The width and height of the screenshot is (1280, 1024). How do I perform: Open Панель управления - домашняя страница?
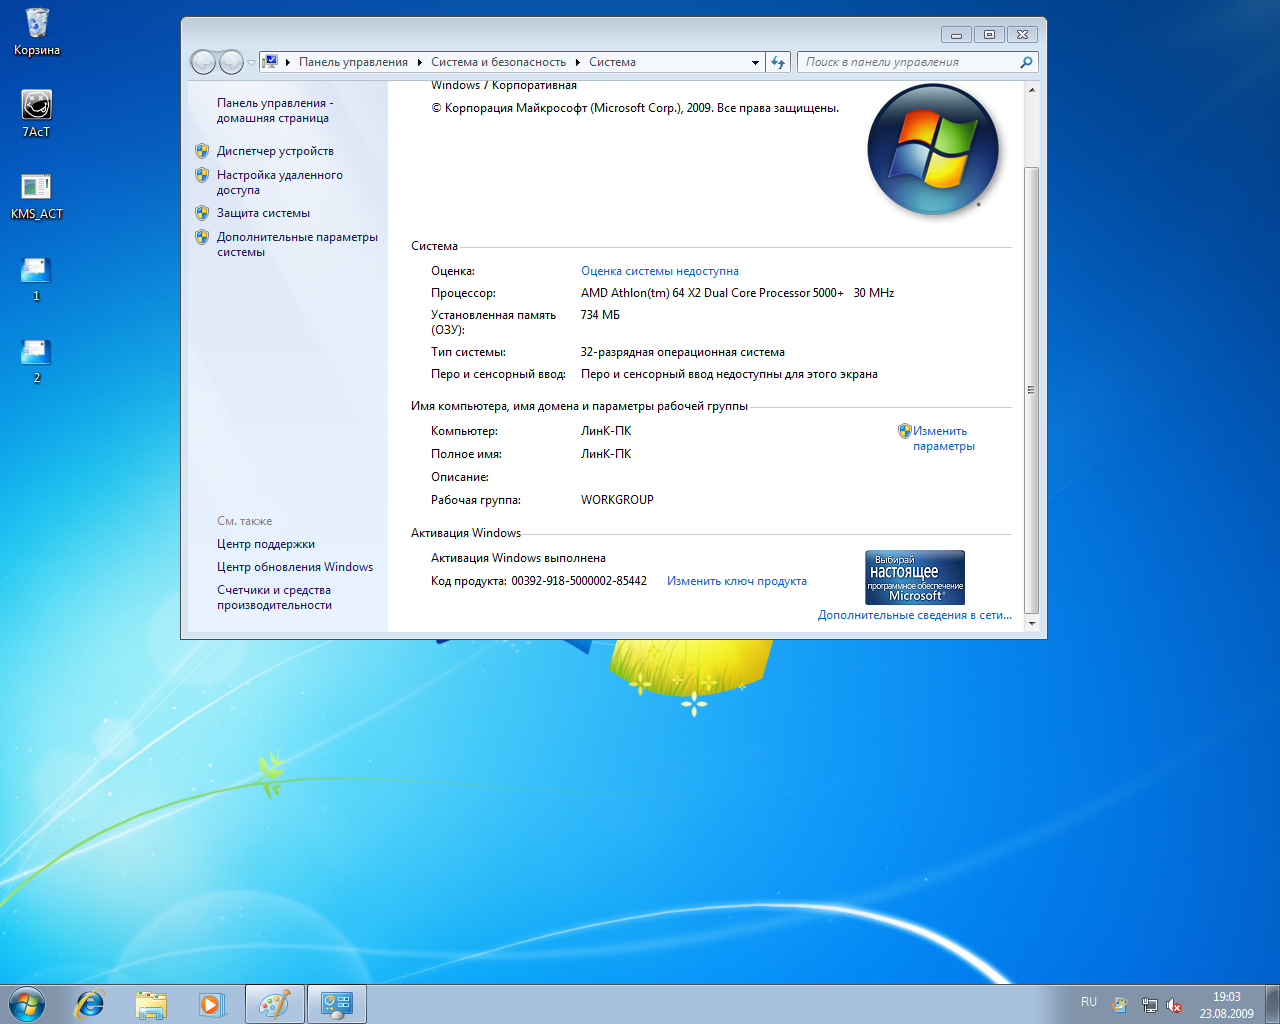pos(275,110)
